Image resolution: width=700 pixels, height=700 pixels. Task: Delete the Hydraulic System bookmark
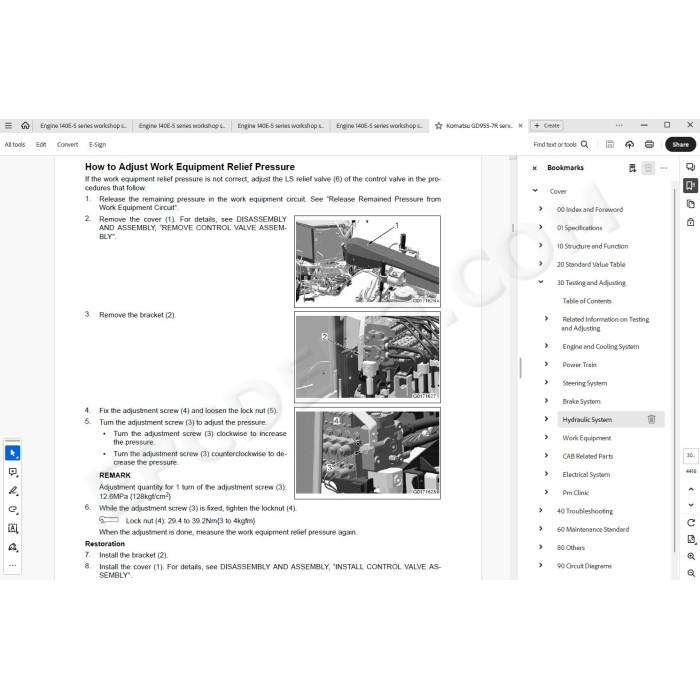pos(651,419)
